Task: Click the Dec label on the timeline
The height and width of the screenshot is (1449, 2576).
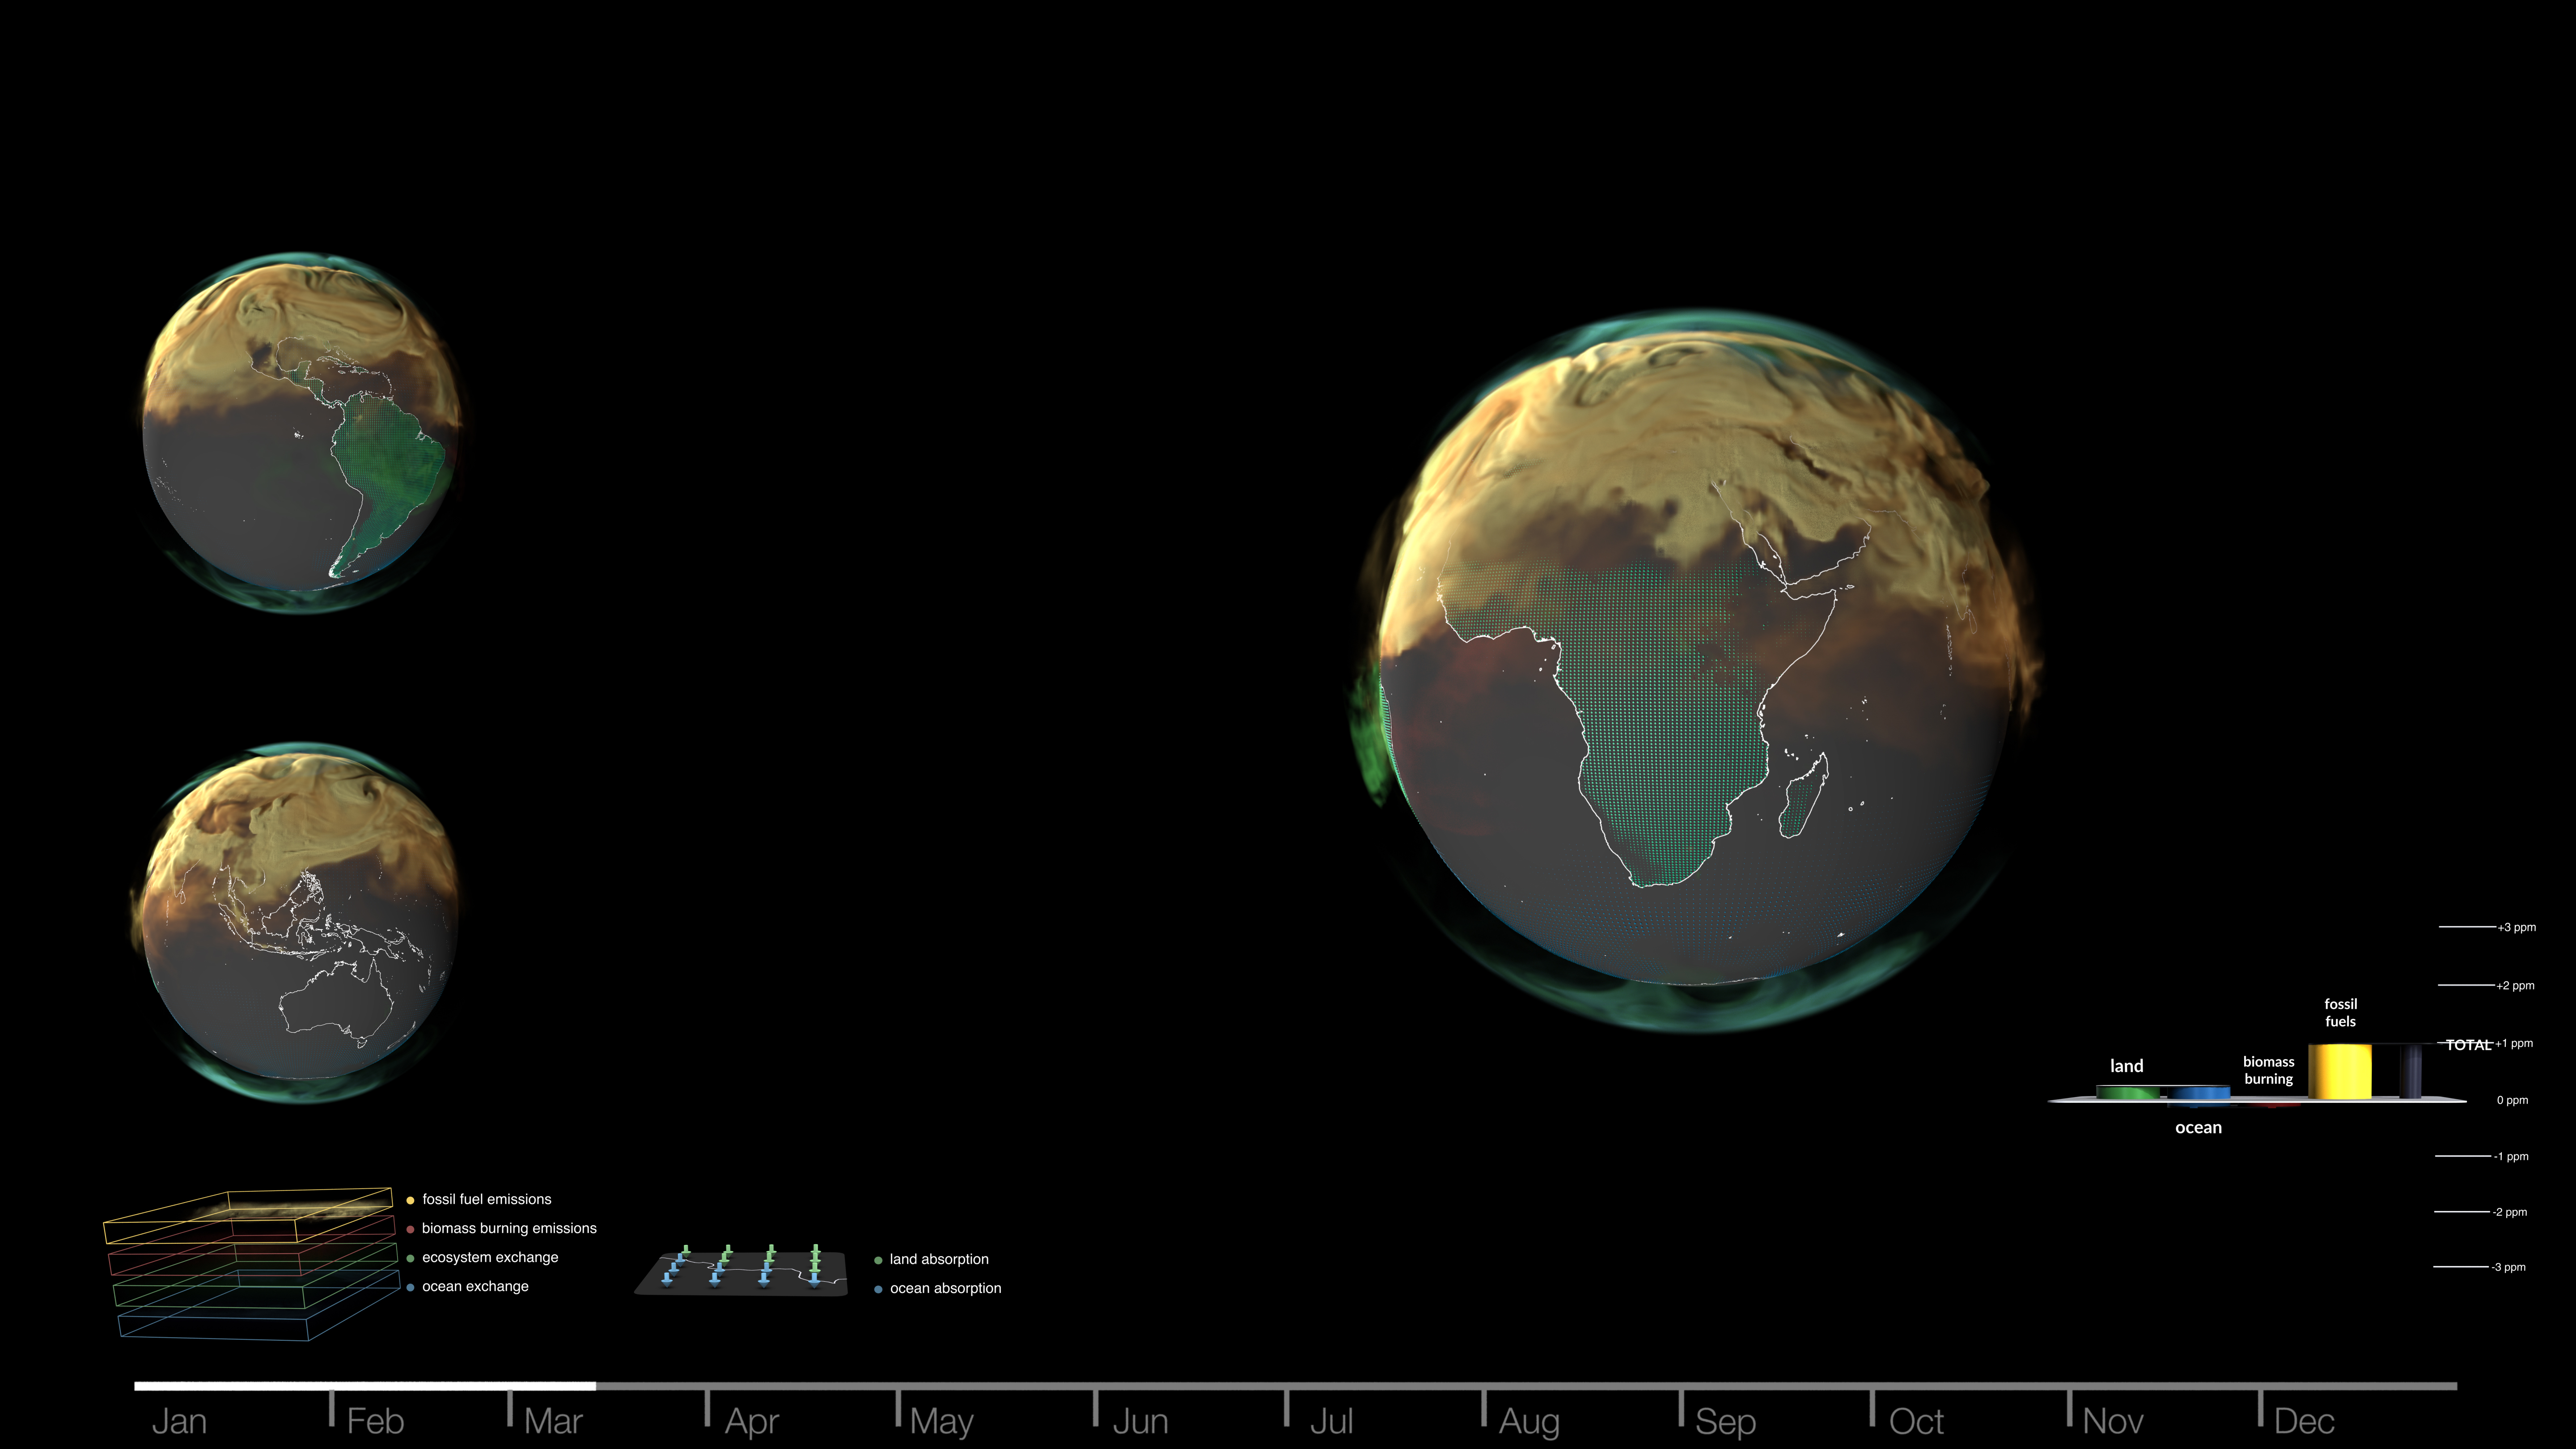Action: point(2304,1421)
